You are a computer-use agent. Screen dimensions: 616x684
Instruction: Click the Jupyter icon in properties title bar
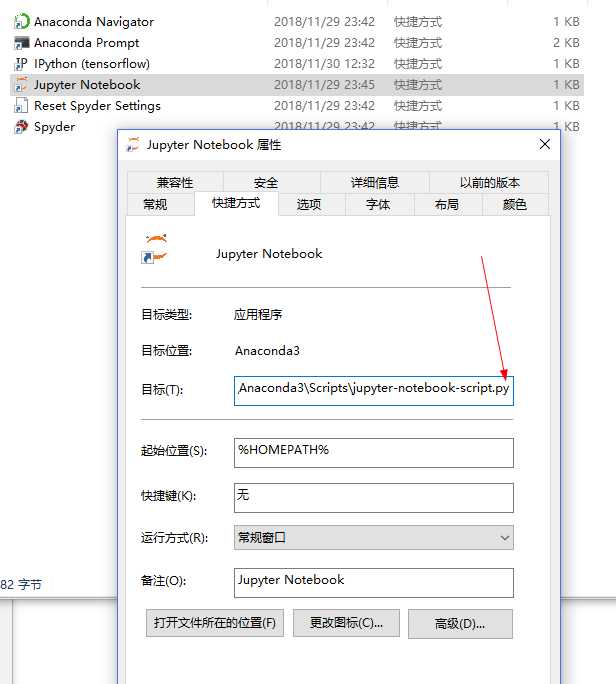click(x=133, y=144)
